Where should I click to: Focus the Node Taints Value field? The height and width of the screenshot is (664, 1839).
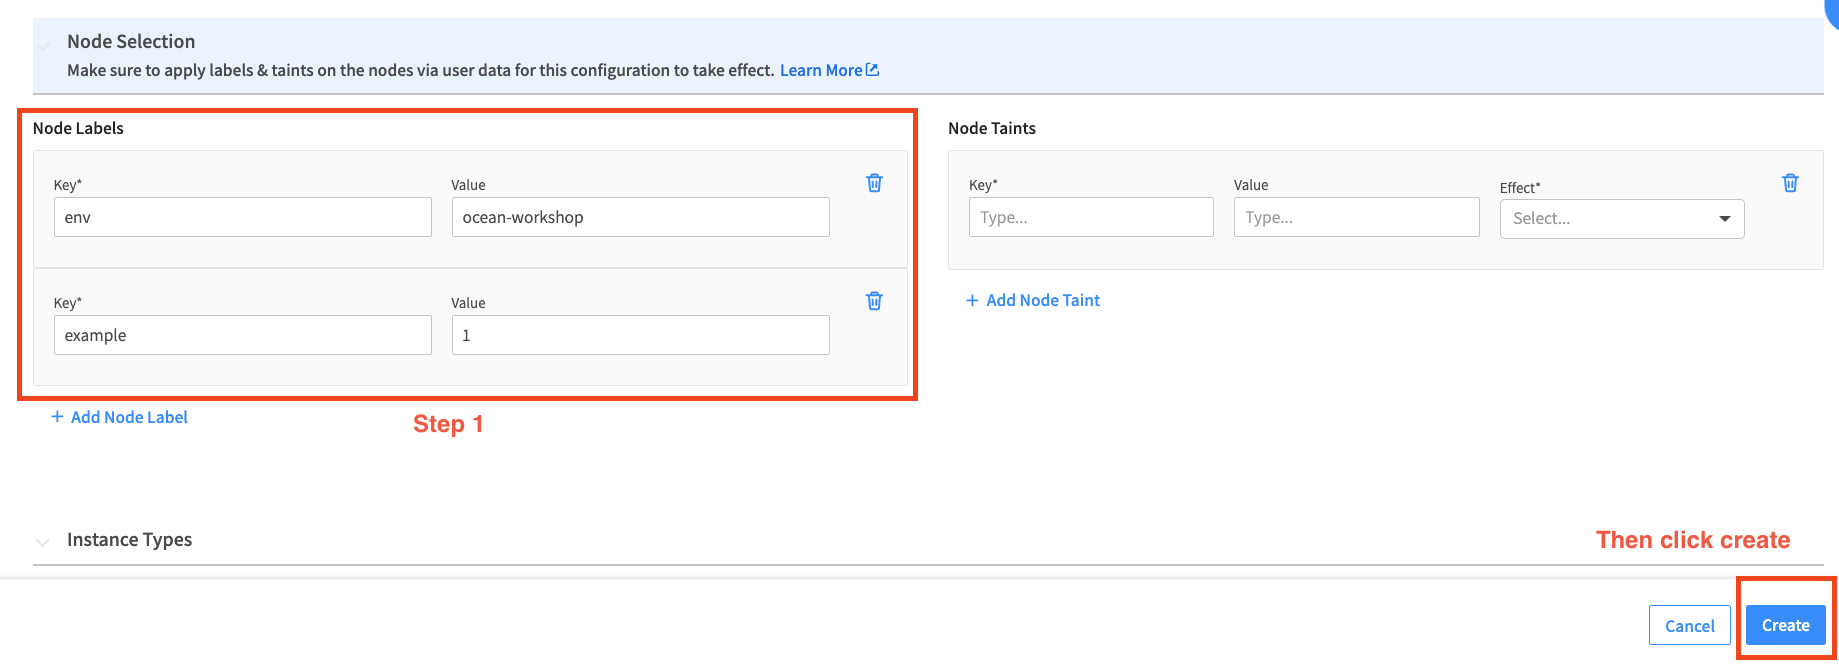(1357, 217)
